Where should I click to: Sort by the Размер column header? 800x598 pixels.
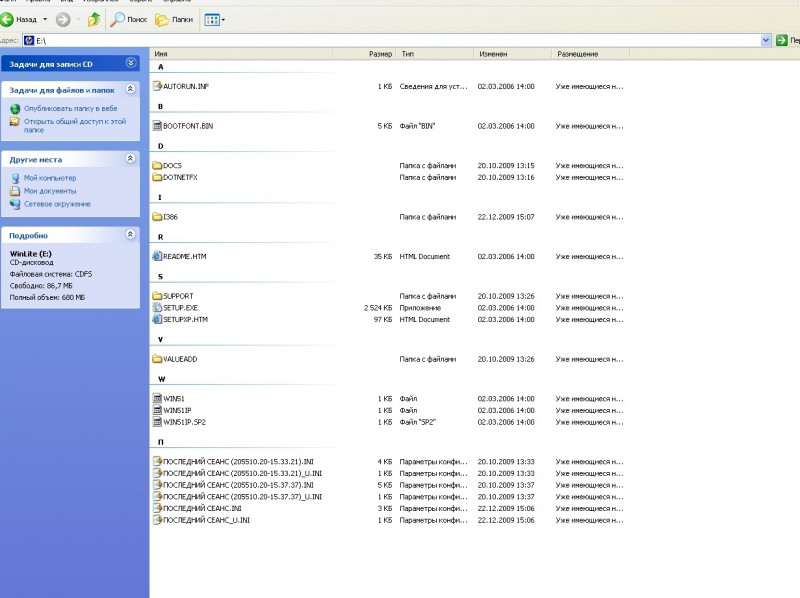(364, 54)
